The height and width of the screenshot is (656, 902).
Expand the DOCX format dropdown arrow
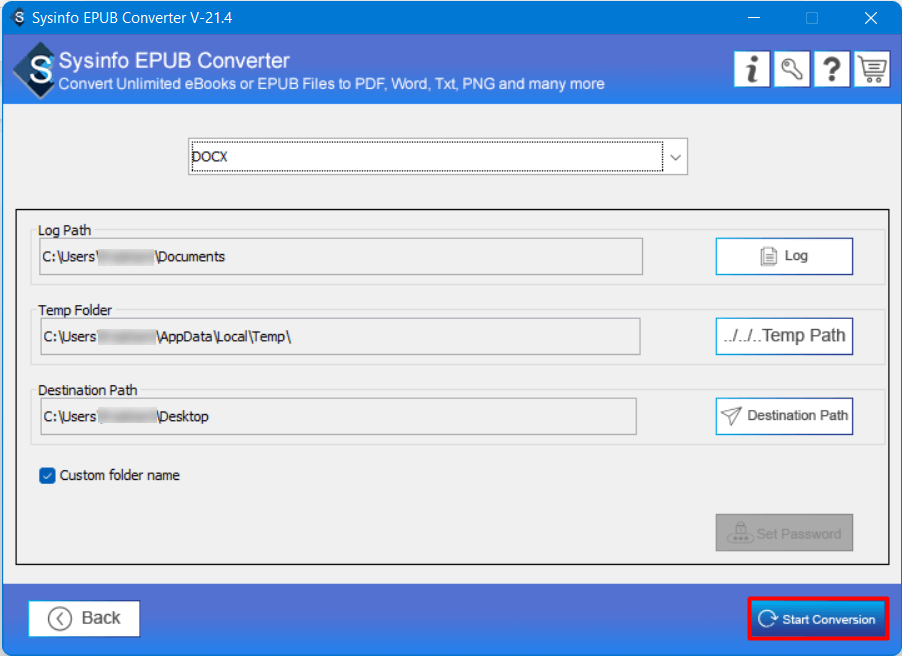click(x=675, y=157)
